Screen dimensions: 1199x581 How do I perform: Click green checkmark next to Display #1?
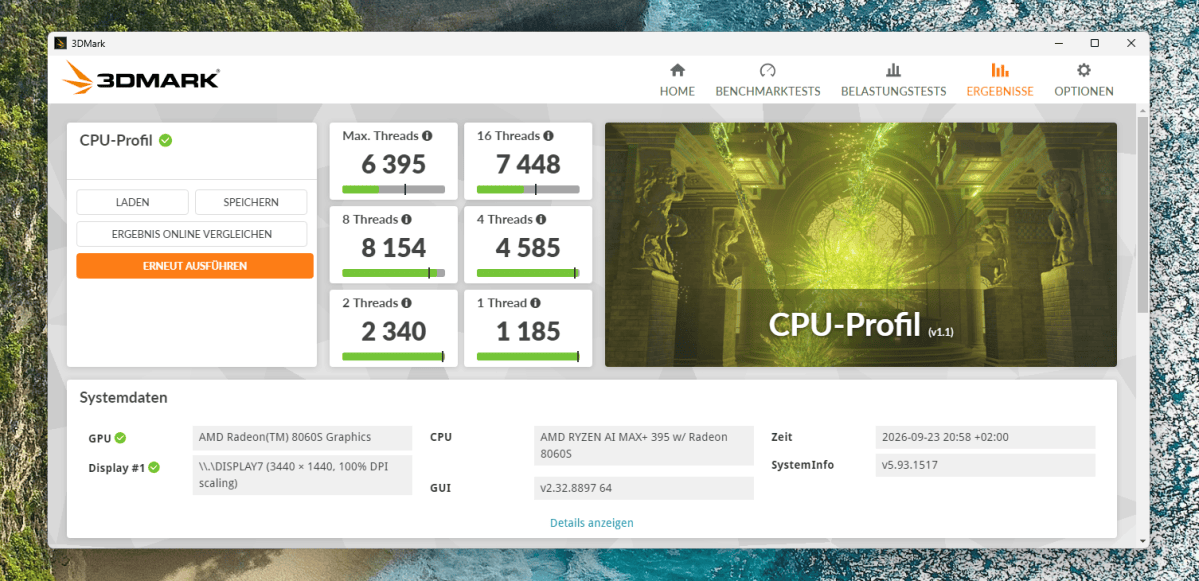coord(154,467)
